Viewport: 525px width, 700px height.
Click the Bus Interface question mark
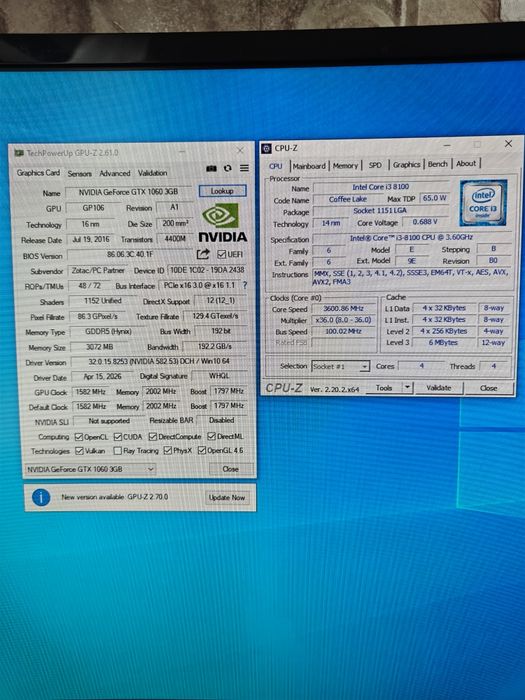[245, 285]
